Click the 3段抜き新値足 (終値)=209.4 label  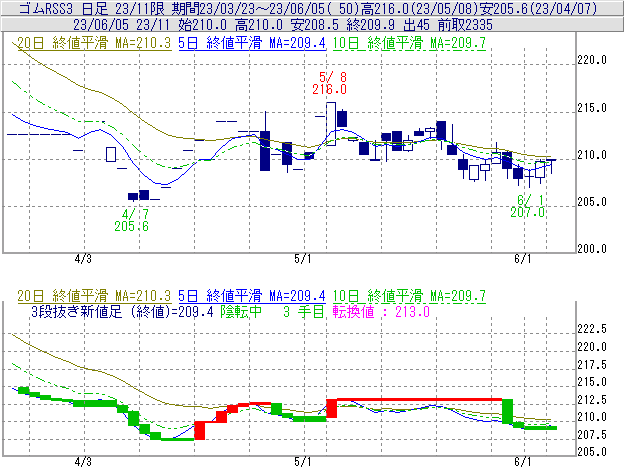pos(122,311)
